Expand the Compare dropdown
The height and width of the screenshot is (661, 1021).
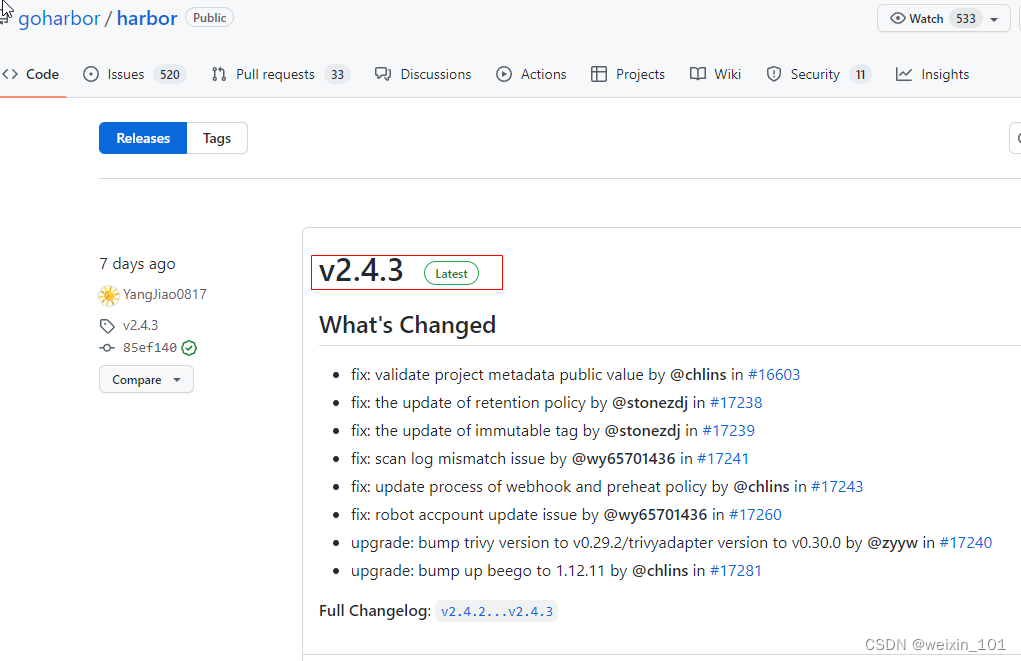146,380
